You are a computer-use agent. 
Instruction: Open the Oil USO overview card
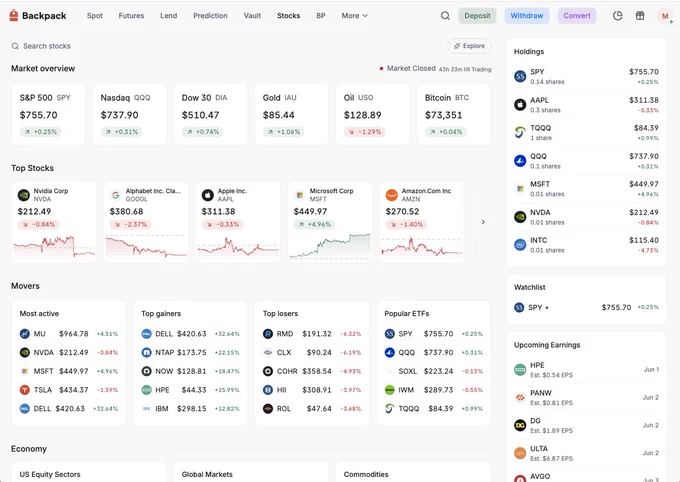(373, 115)
